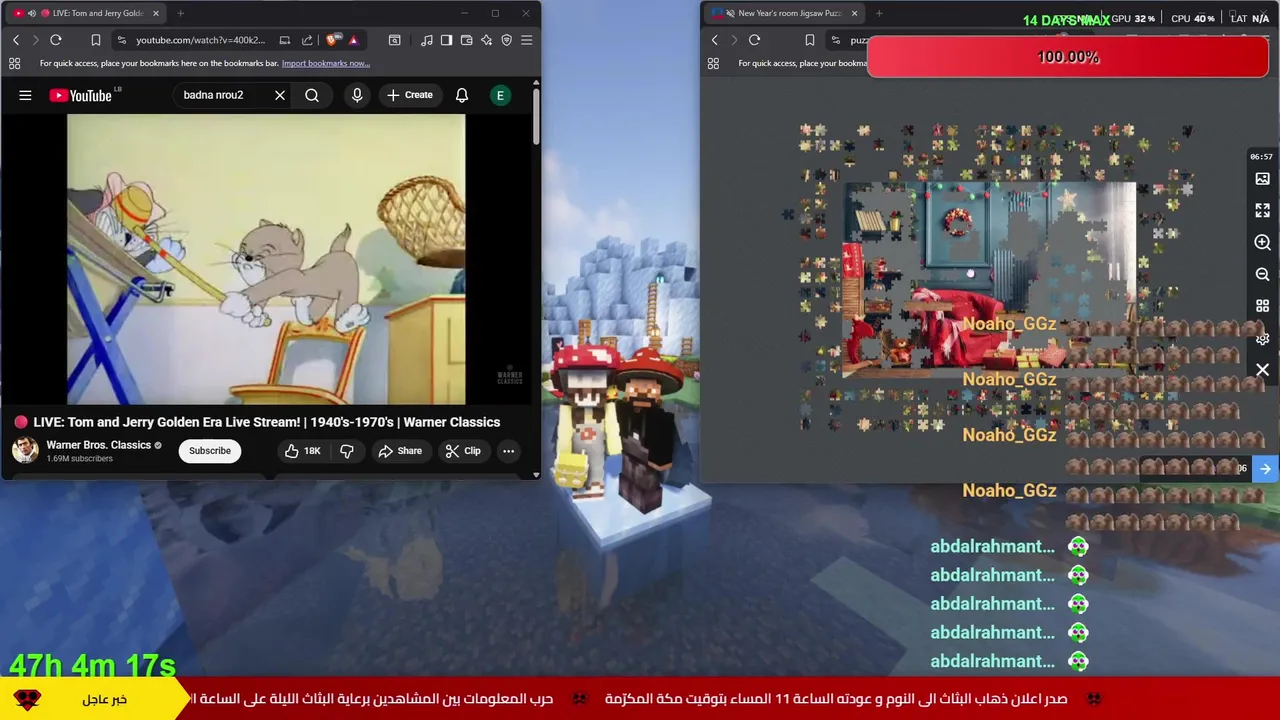Screen dimensions: 1280x720
Task: Bookmark the YouTube page
Action: click(95, 40)
